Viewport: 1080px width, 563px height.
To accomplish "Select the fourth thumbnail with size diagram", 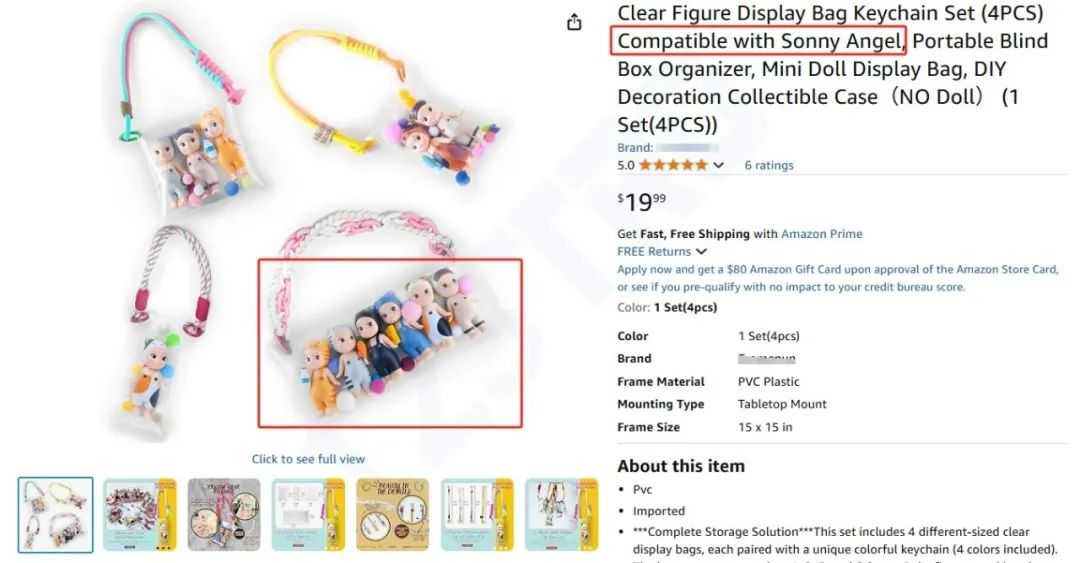I will coord(308,514).
